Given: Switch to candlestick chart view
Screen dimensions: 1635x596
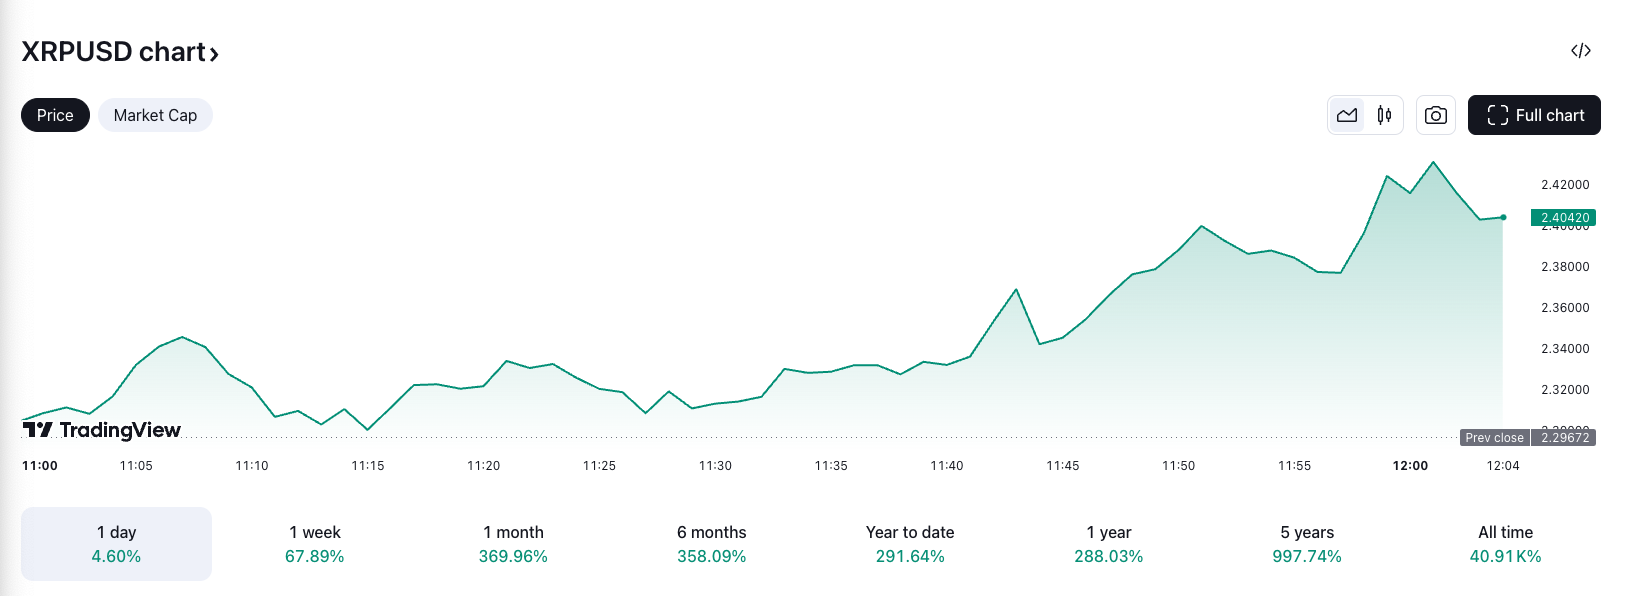Looking at the screenshot, I should [1384, 115].
